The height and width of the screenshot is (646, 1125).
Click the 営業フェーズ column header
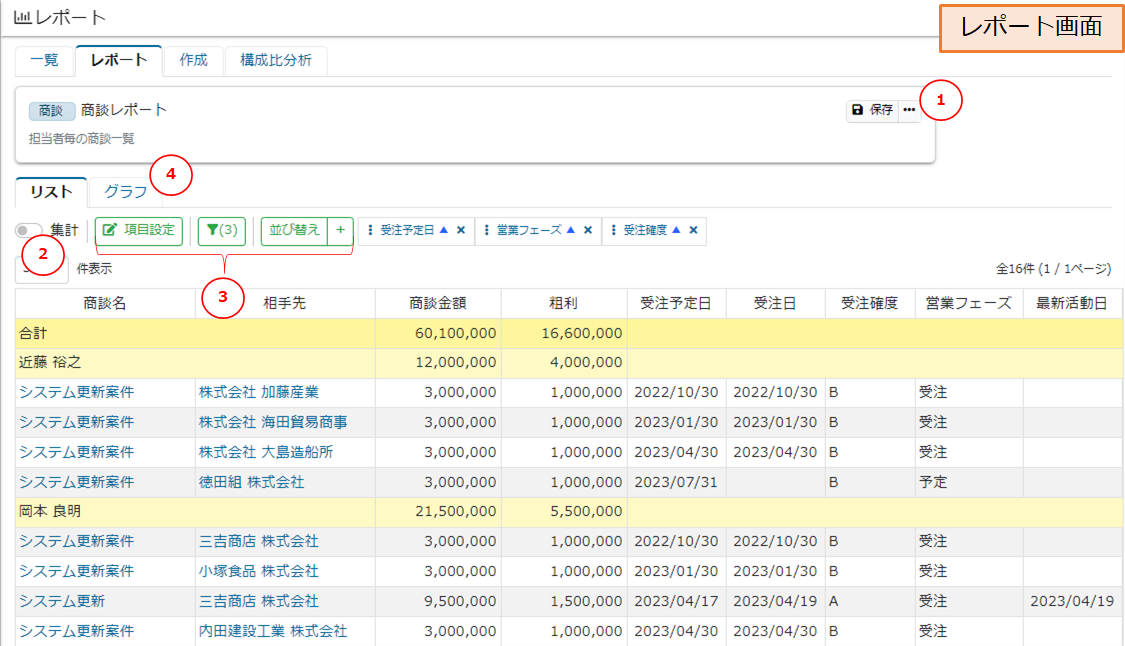tap(969, 304)
